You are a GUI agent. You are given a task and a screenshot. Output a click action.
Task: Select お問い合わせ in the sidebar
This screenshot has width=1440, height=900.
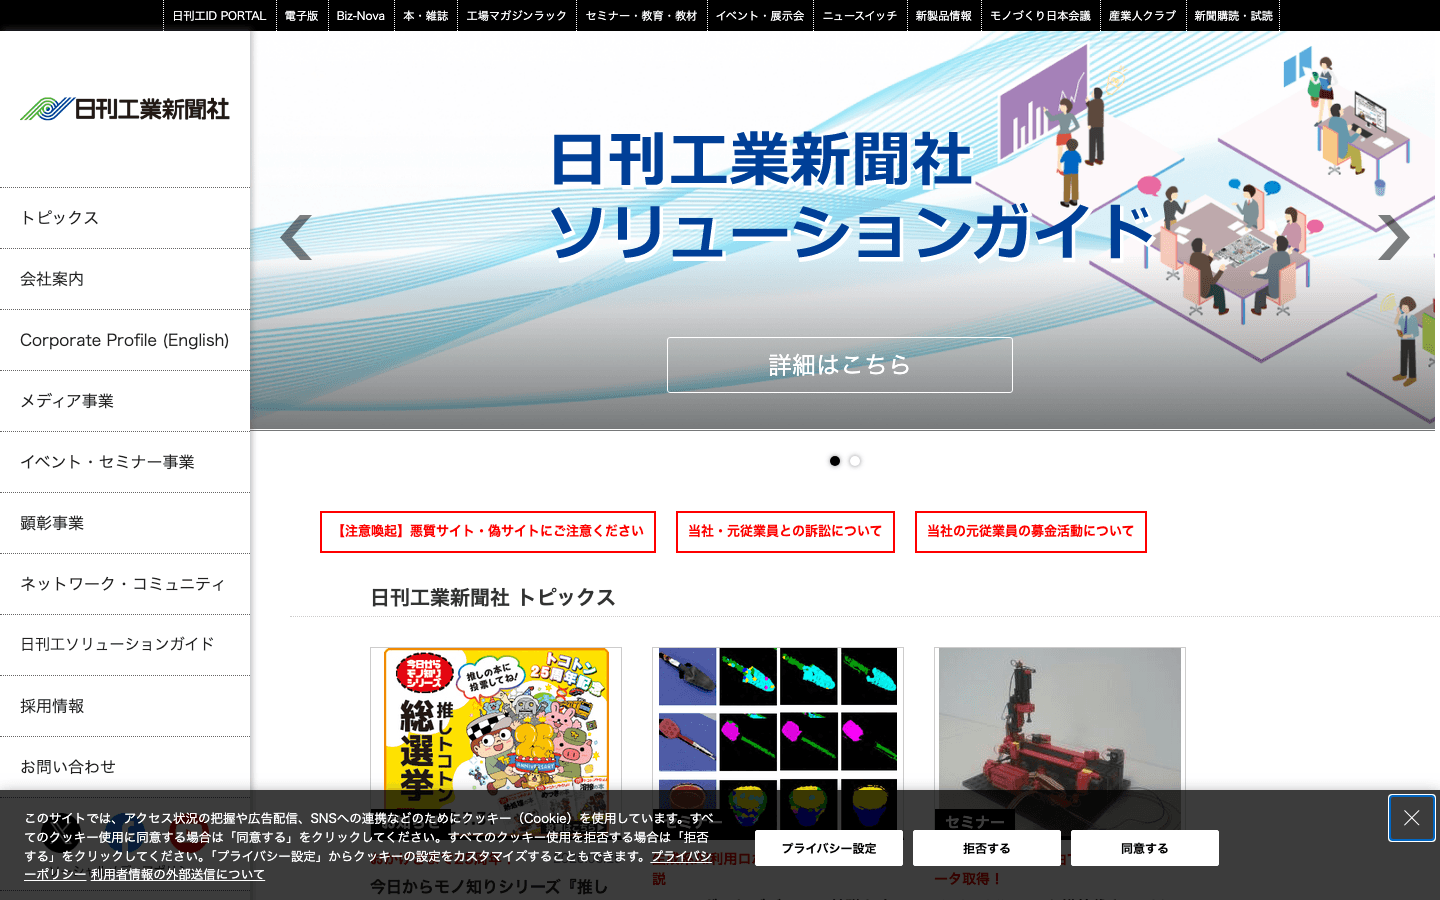(125, 767)
